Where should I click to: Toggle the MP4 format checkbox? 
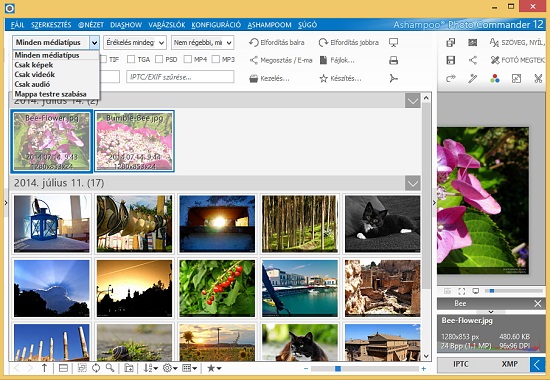(x=187, y=59)
